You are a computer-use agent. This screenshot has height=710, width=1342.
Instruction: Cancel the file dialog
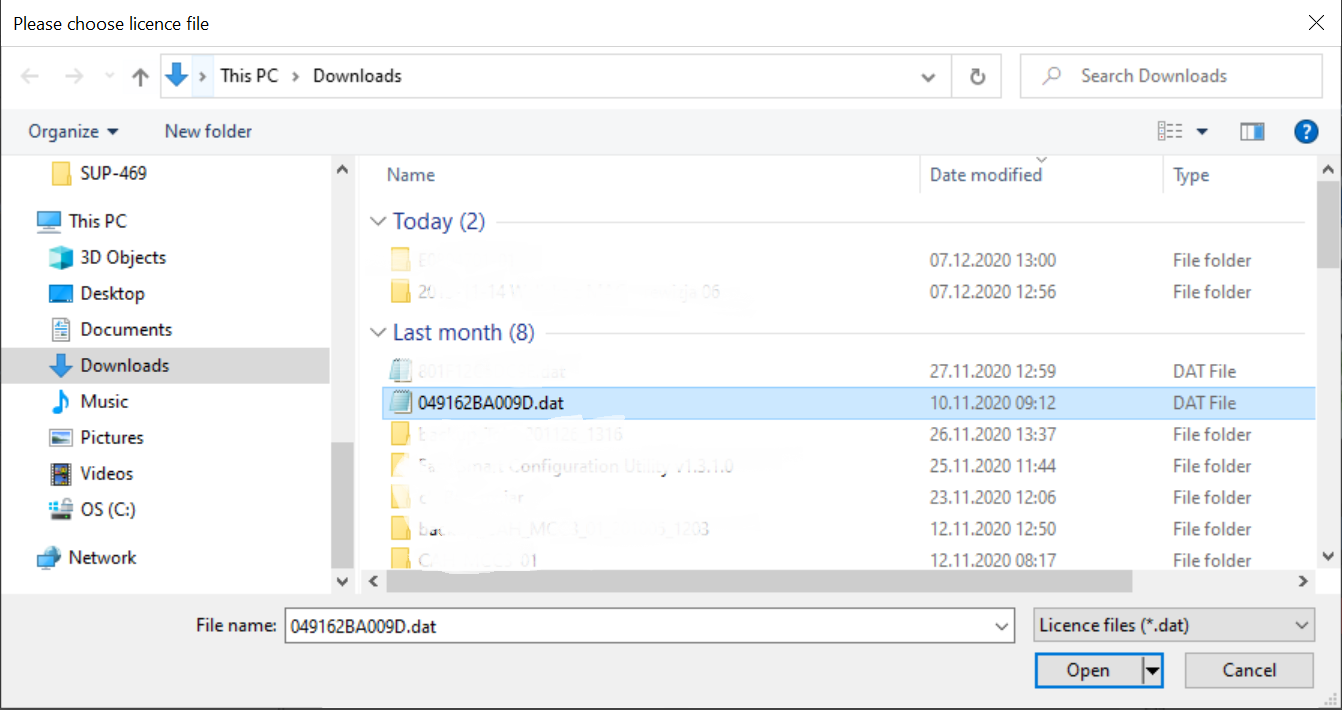(x=1248, y=670)
